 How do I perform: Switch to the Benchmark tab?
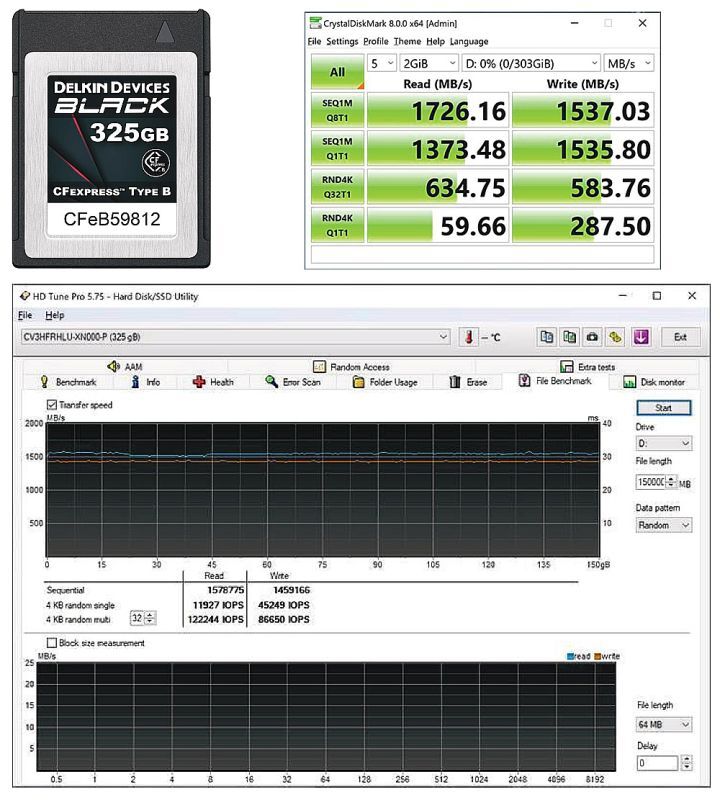(x=68, y=382)
